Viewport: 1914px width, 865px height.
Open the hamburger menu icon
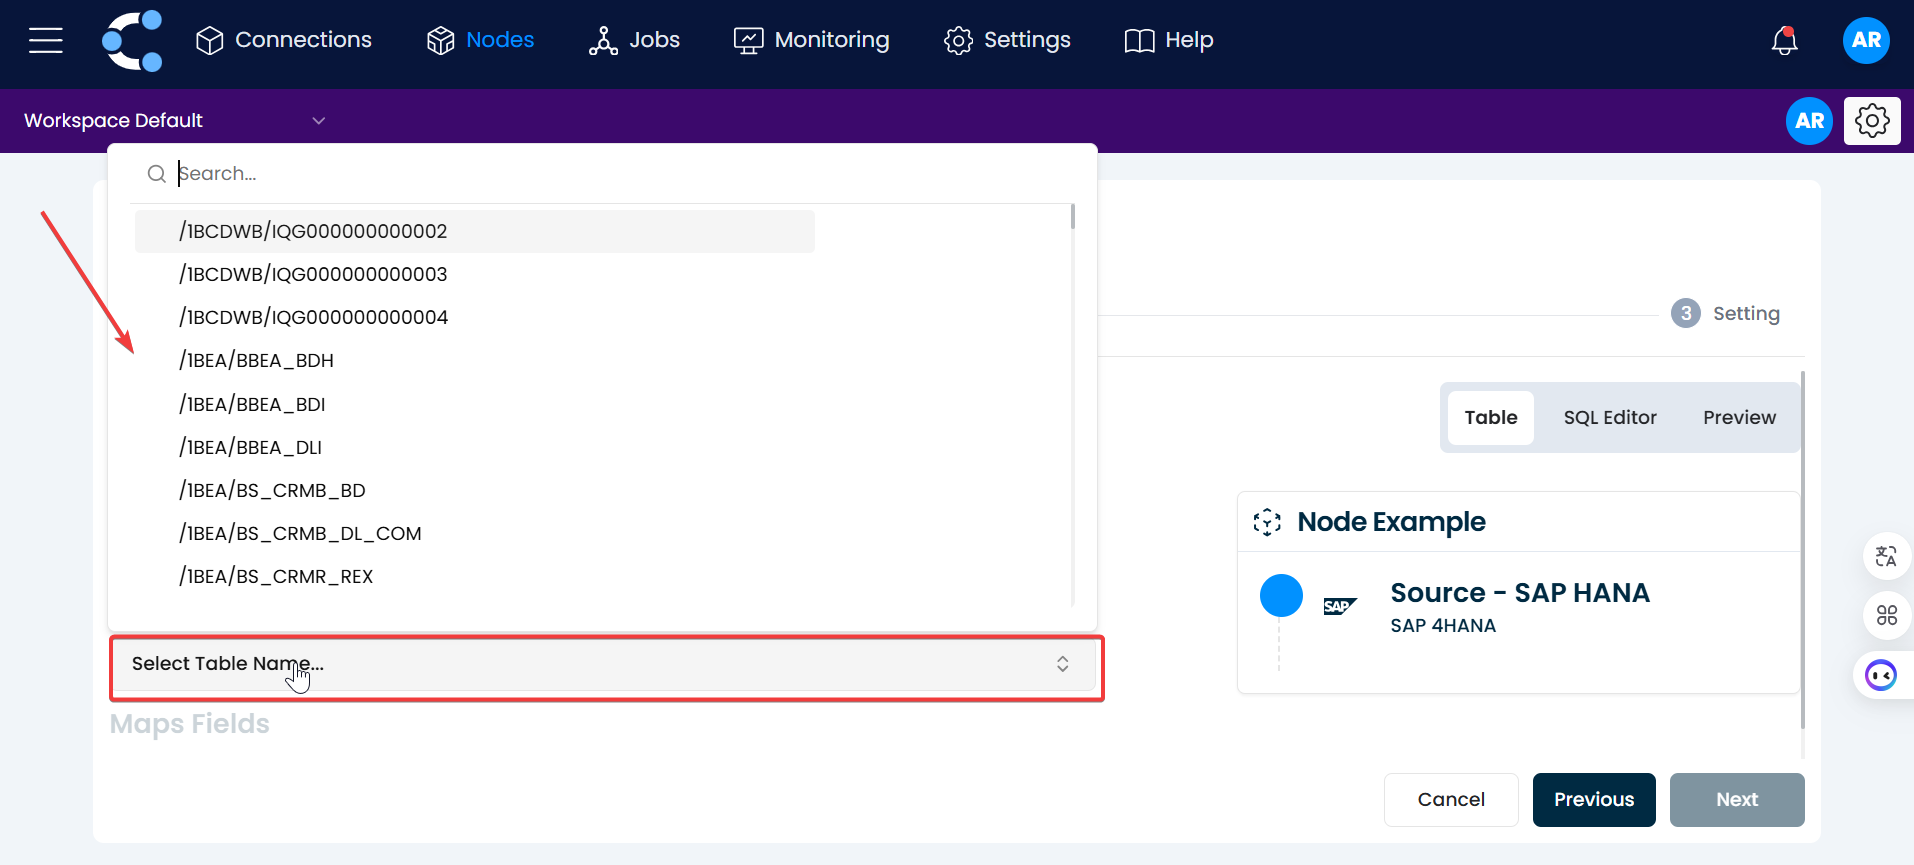[46, 40]
